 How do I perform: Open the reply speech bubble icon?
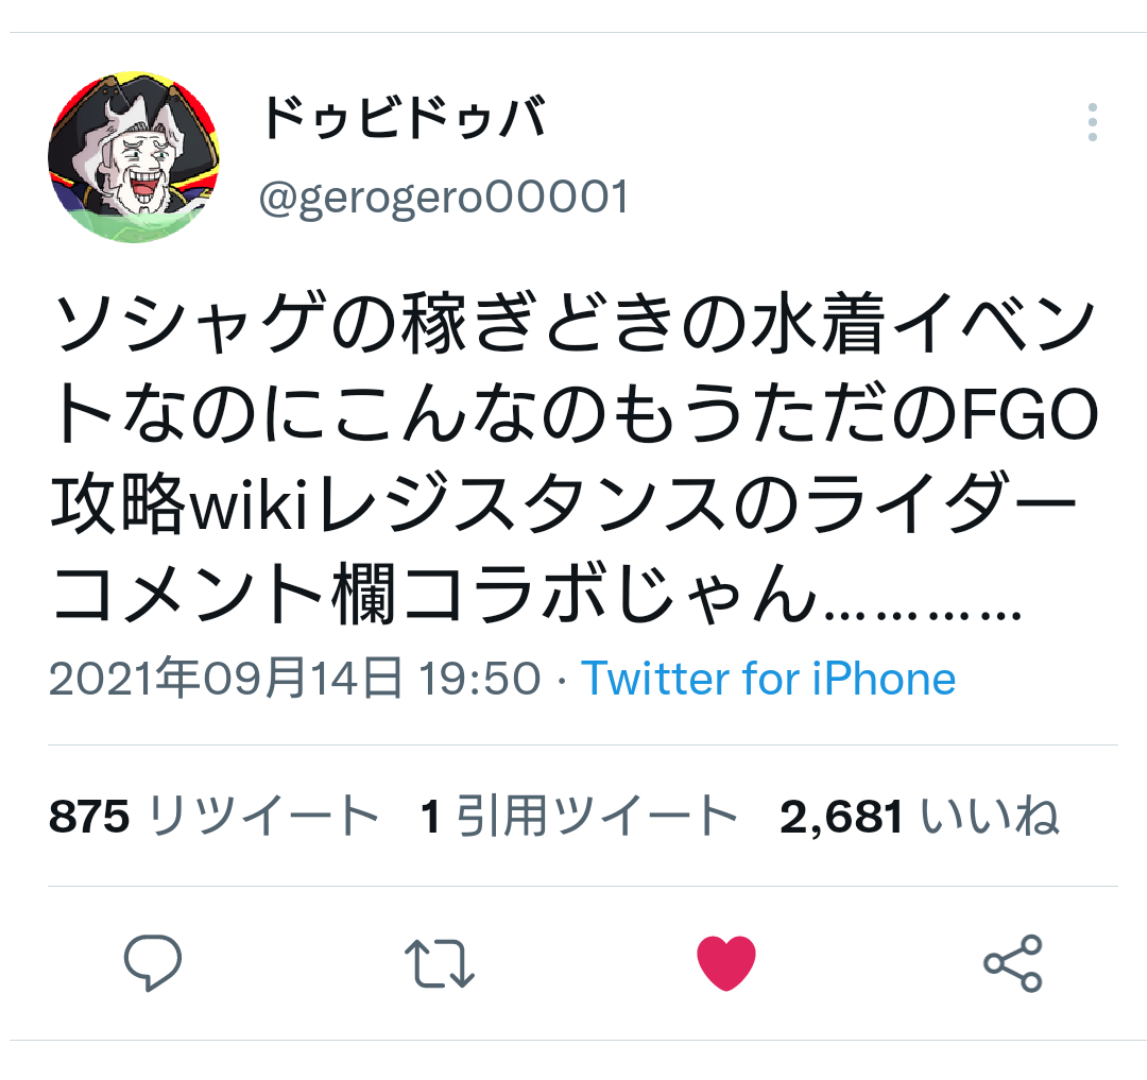click(153, 963)
